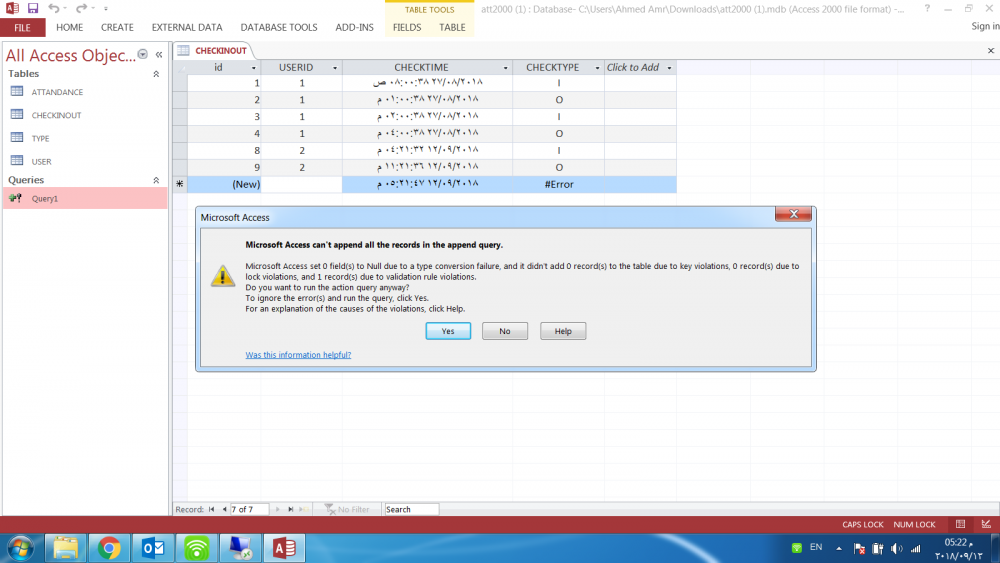The image size is (1000, 563).
Task: Switch to the CREATE ribbon tab
Action: pyautogui.click(x=117, y=27)
